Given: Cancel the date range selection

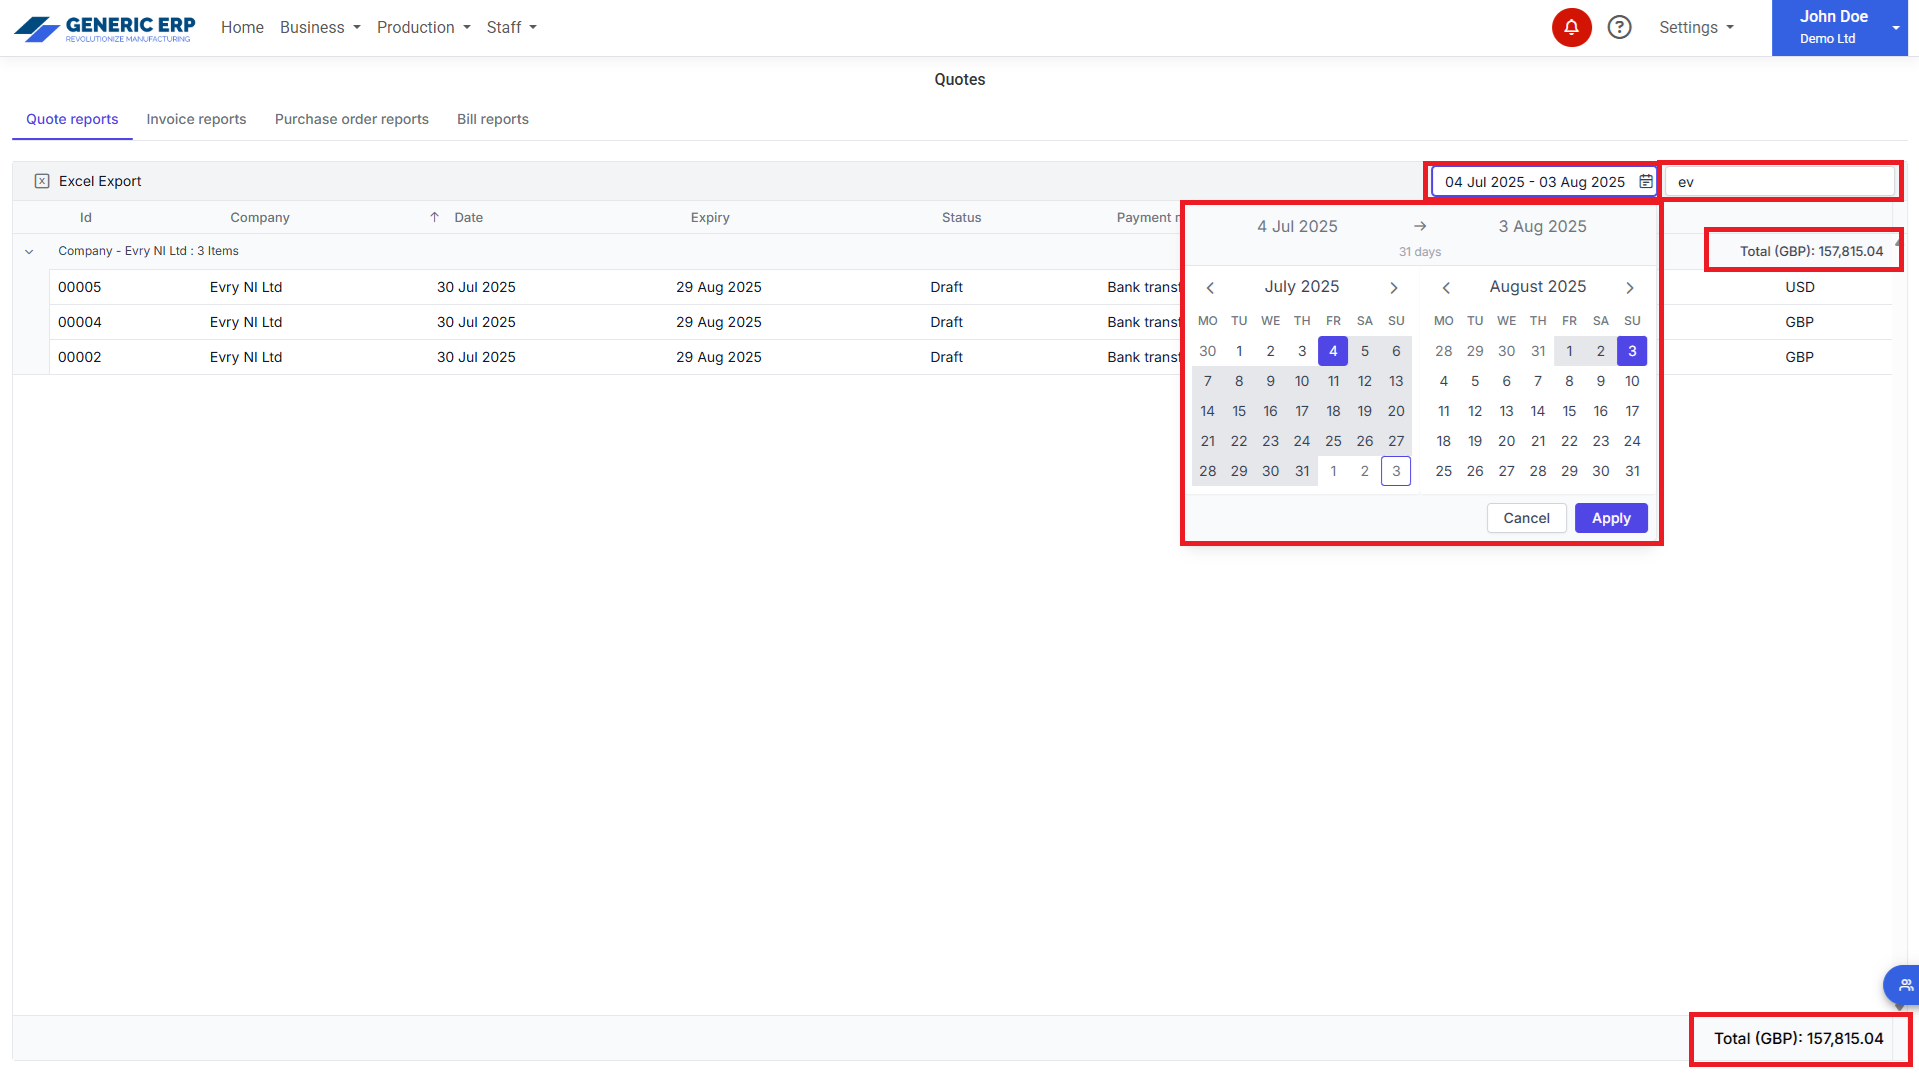Looking at the screenshot, I should tap(1525, 518).
